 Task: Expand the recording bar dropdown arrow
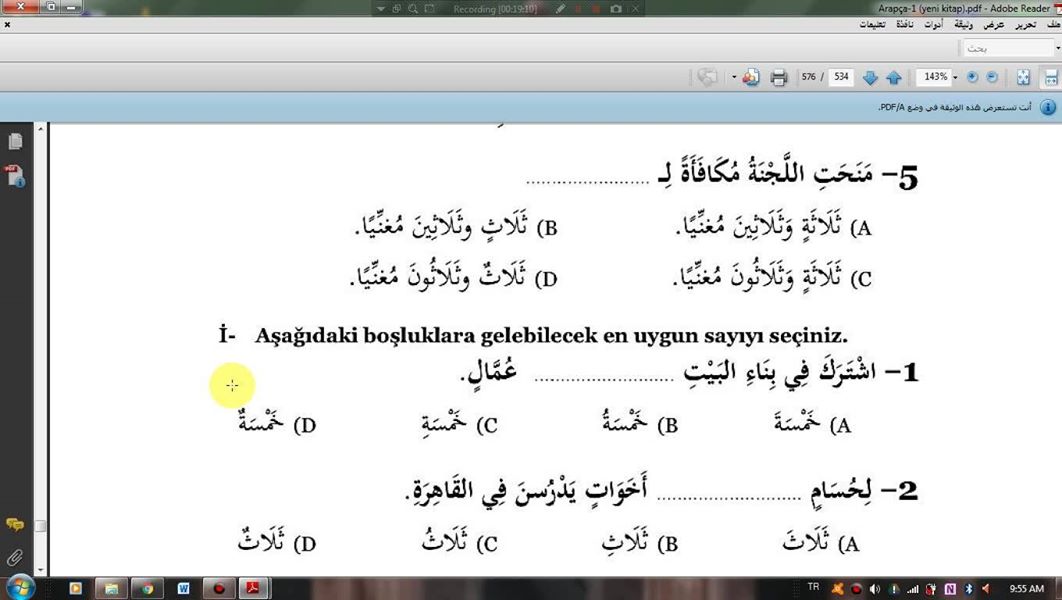click(380, 9)
